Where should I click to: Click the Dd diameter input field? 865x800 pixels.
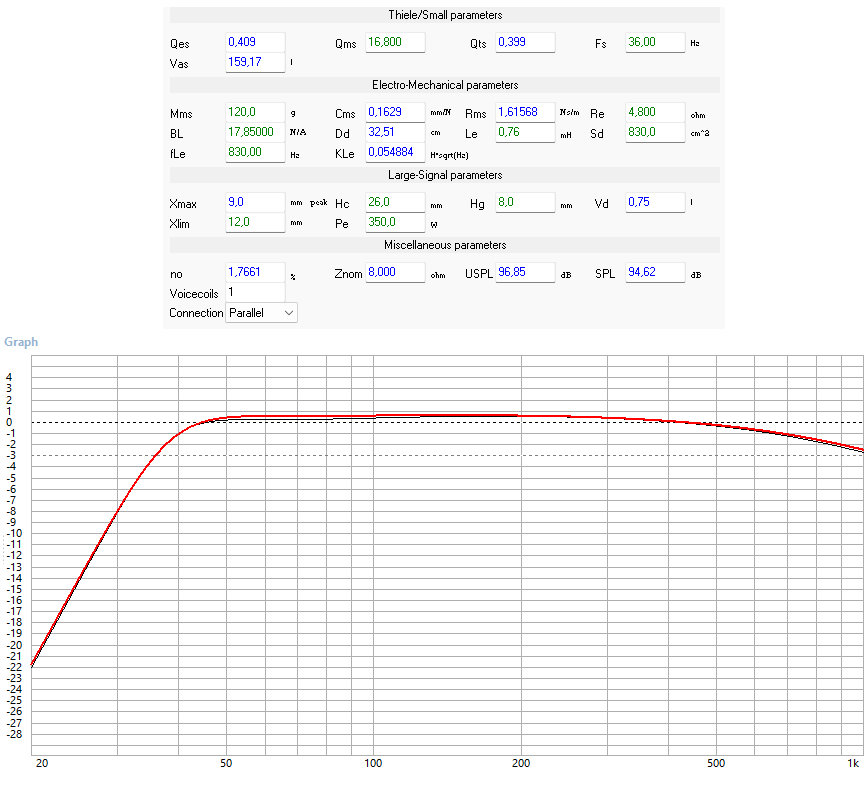[394, 132]
